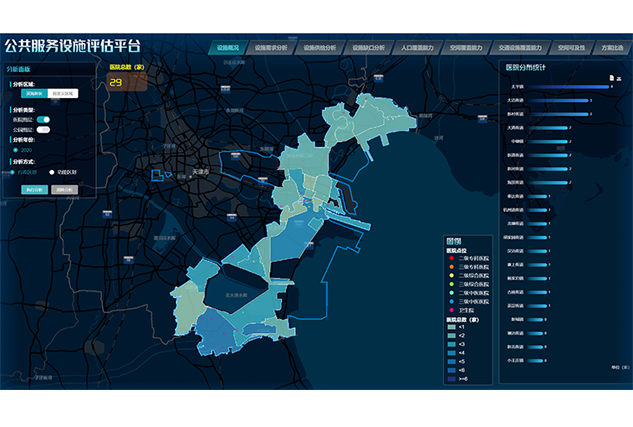
Task: Switch to the 设施需求分析 tab
Action: click(x=270, y=47)
